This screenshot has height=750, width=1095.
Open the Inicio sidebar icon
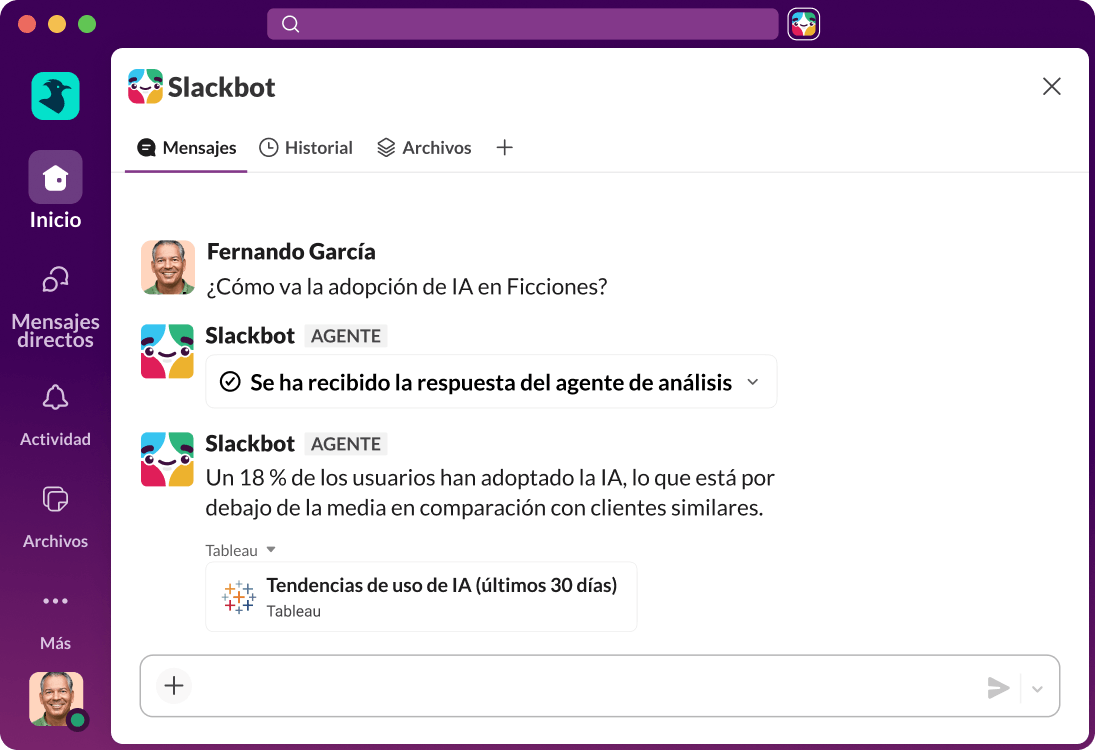click(55, 176)
